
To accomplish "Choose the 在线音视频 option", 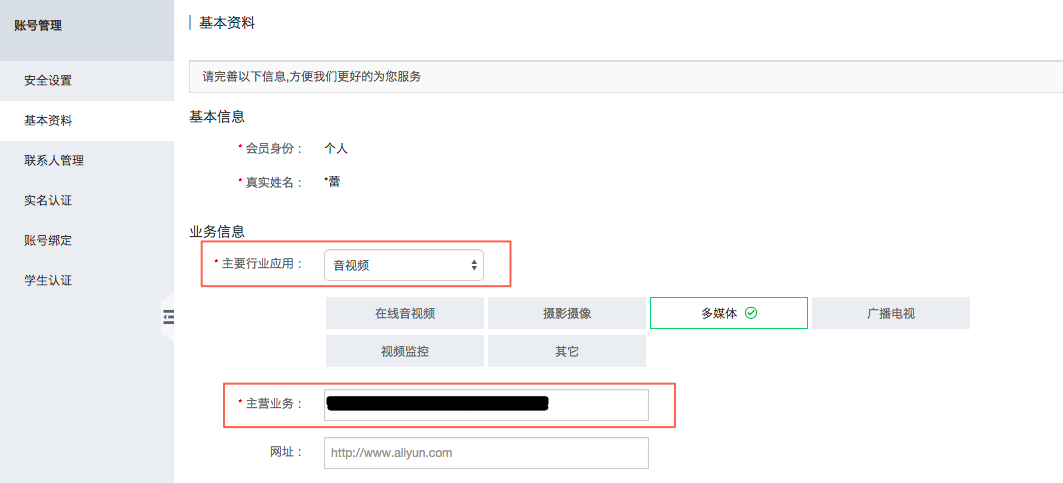I will tap(405, 313).
